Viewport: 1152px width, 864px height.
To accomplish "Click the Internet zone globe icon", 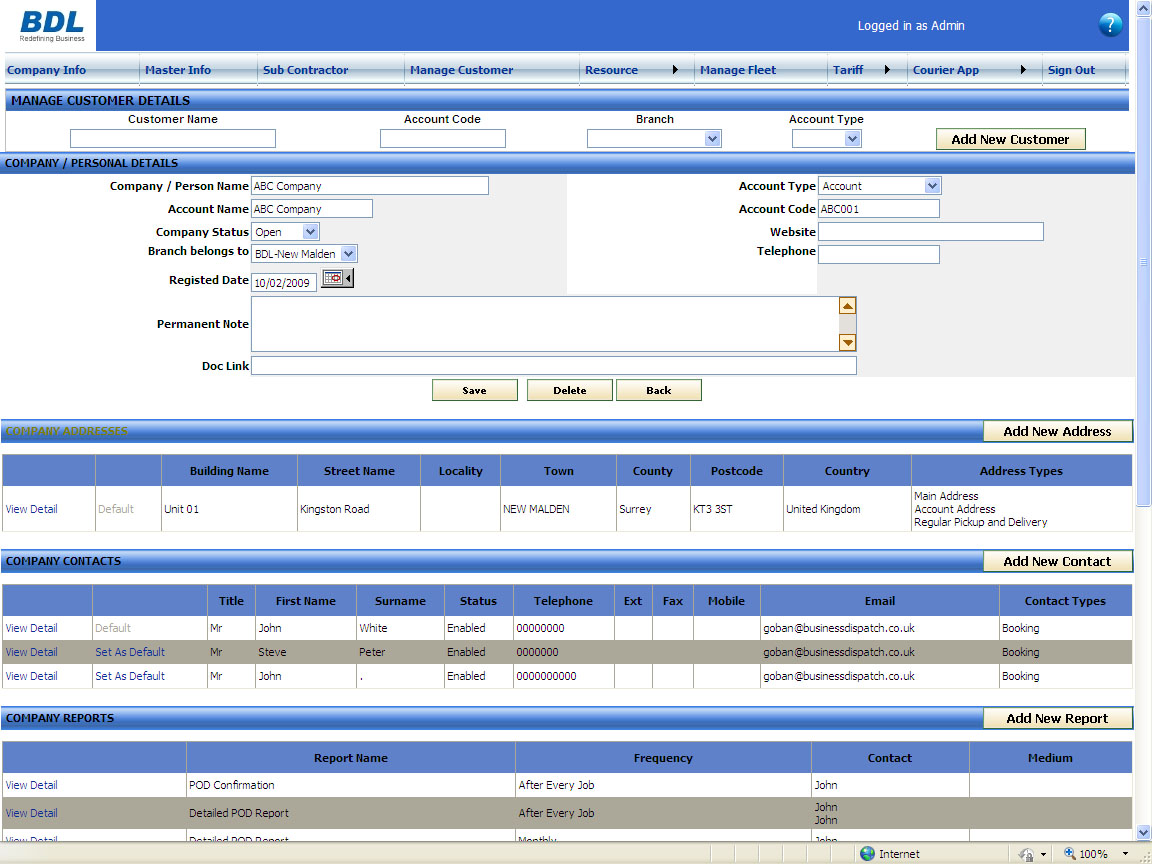I will pyautogui.click(x=867, y=853).
